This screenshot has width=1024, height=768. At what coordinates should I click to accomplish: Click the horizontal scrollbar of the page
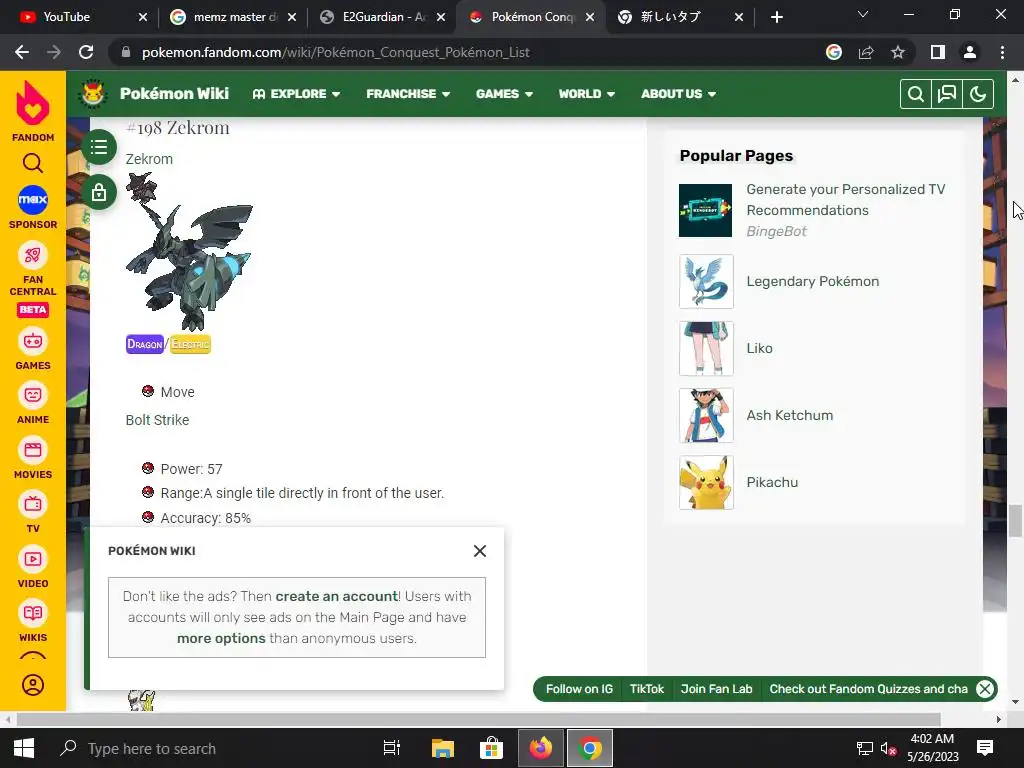tap(478, 719)
